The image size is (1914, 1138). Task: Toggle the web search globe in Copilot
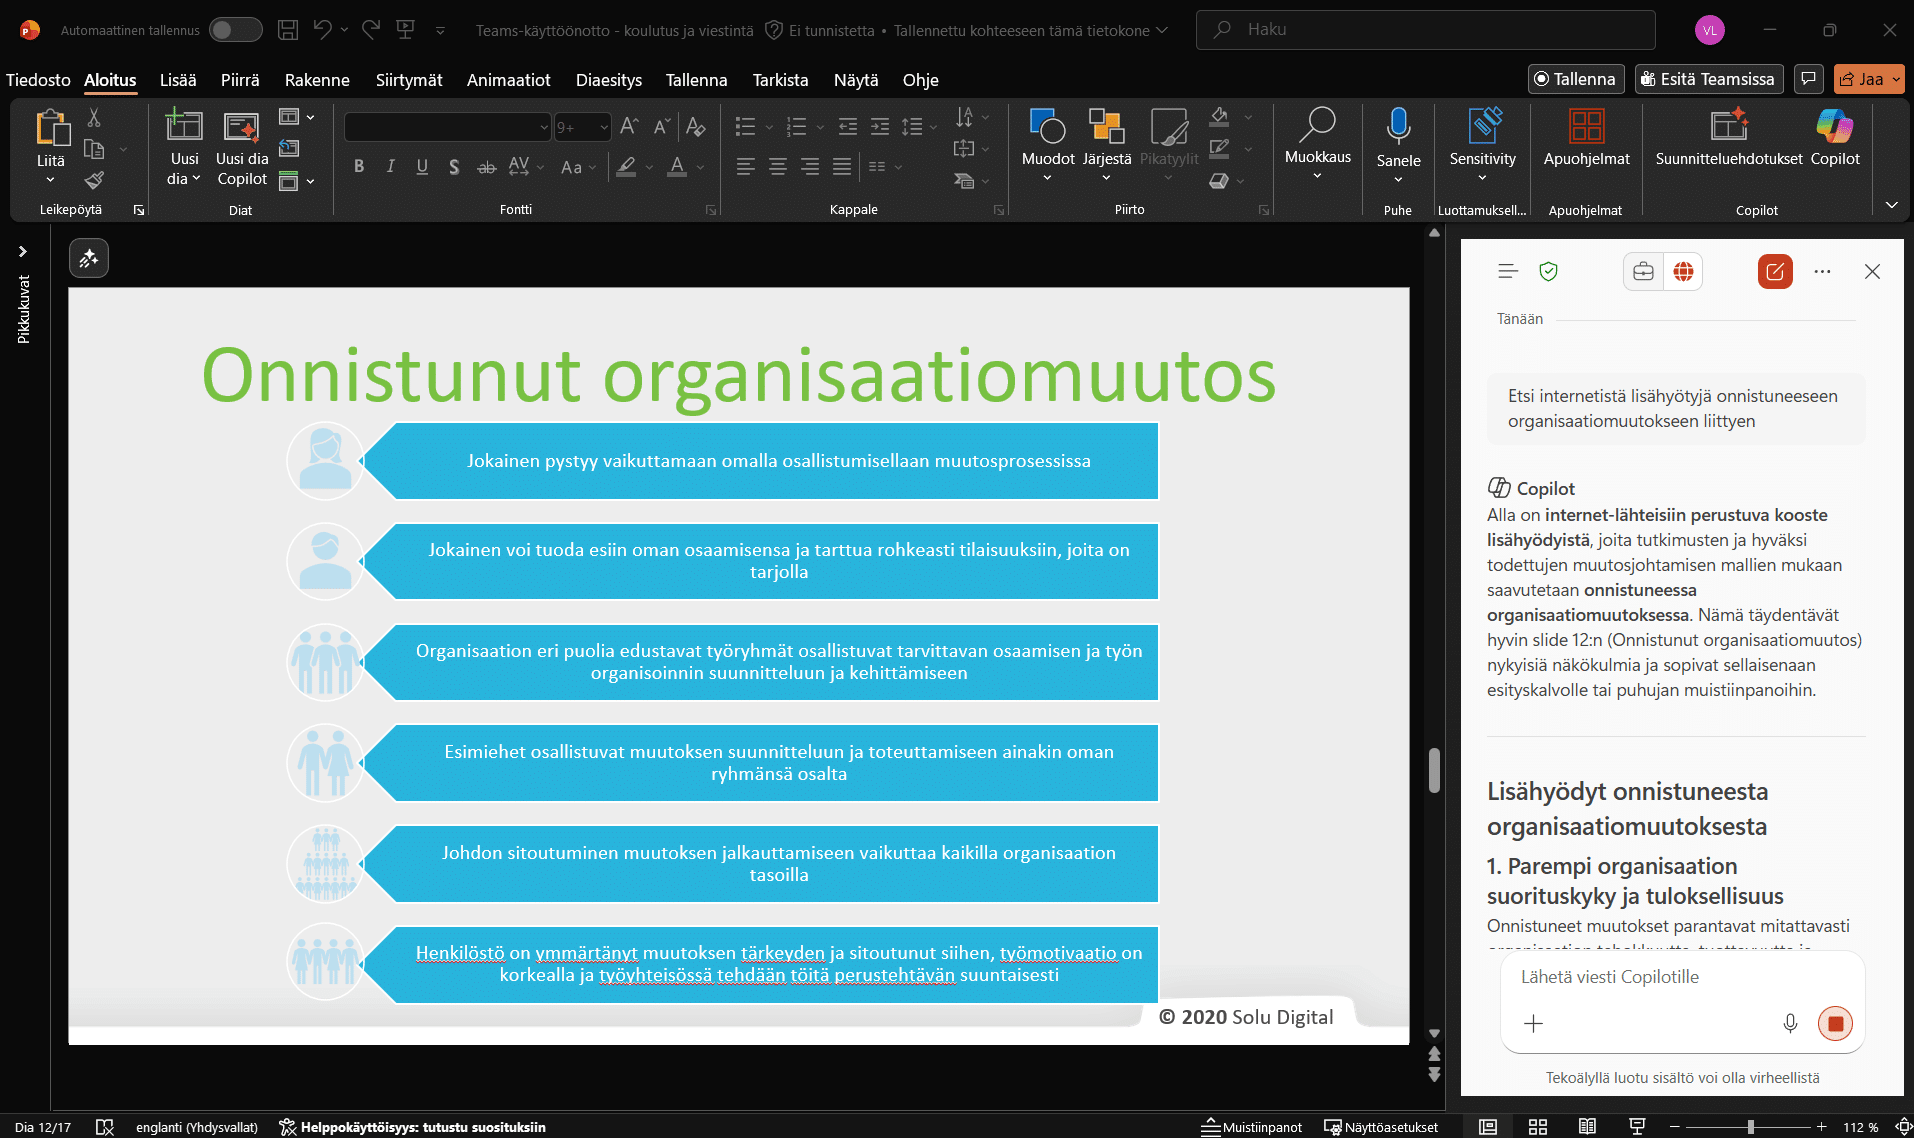click(x=1684, y=272)
